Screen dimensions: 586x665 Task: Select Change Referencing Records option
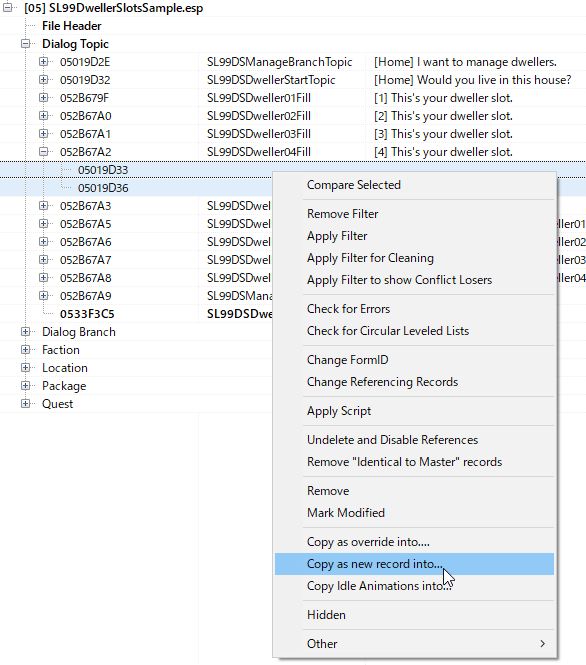(414, 382)
